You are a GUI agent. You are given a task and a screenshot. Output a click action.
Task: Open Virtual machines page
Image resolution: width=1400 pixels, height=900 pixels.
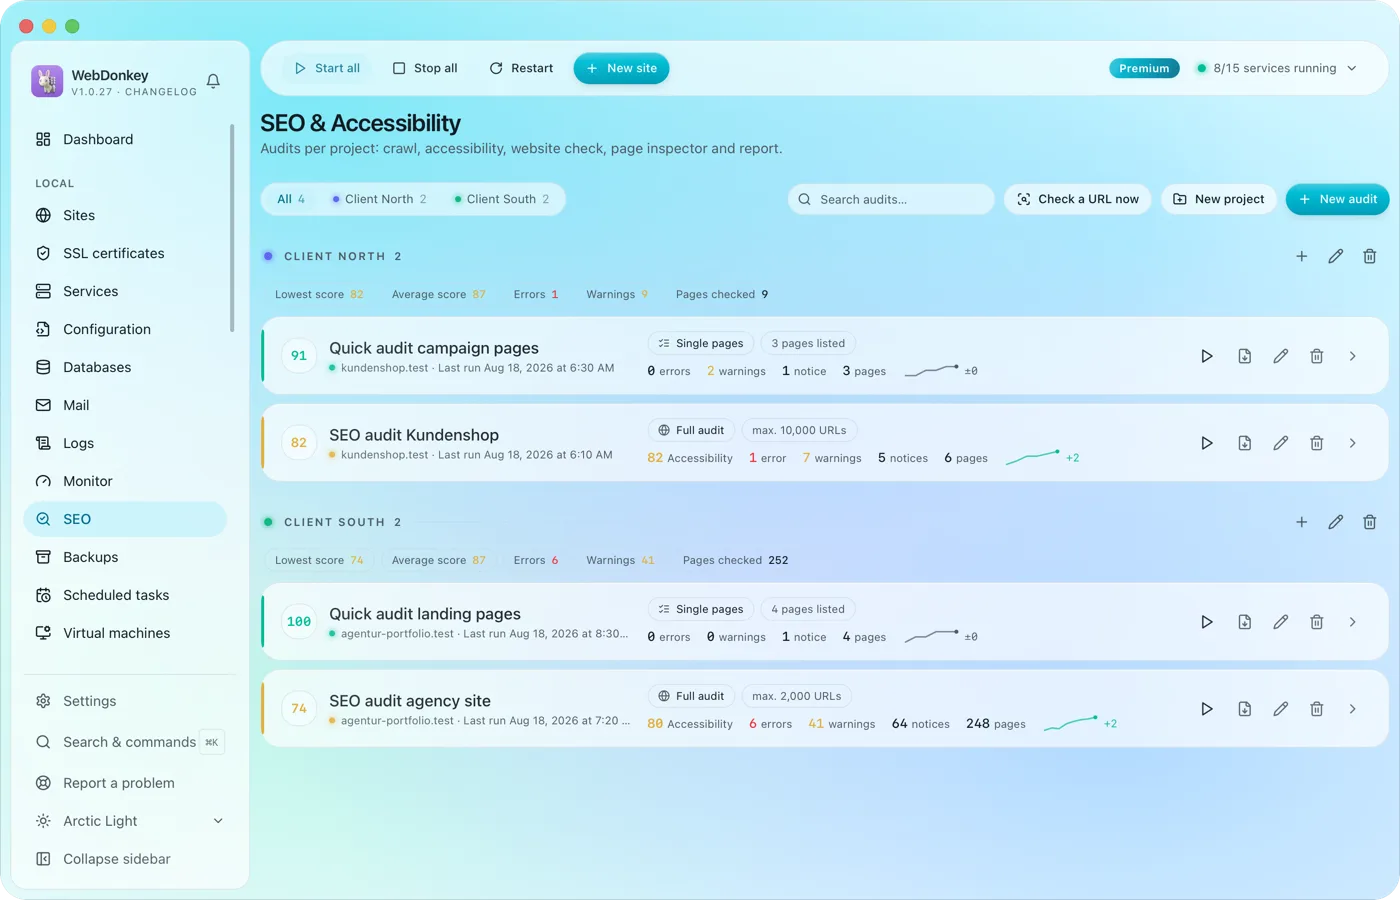coord(125,633)
